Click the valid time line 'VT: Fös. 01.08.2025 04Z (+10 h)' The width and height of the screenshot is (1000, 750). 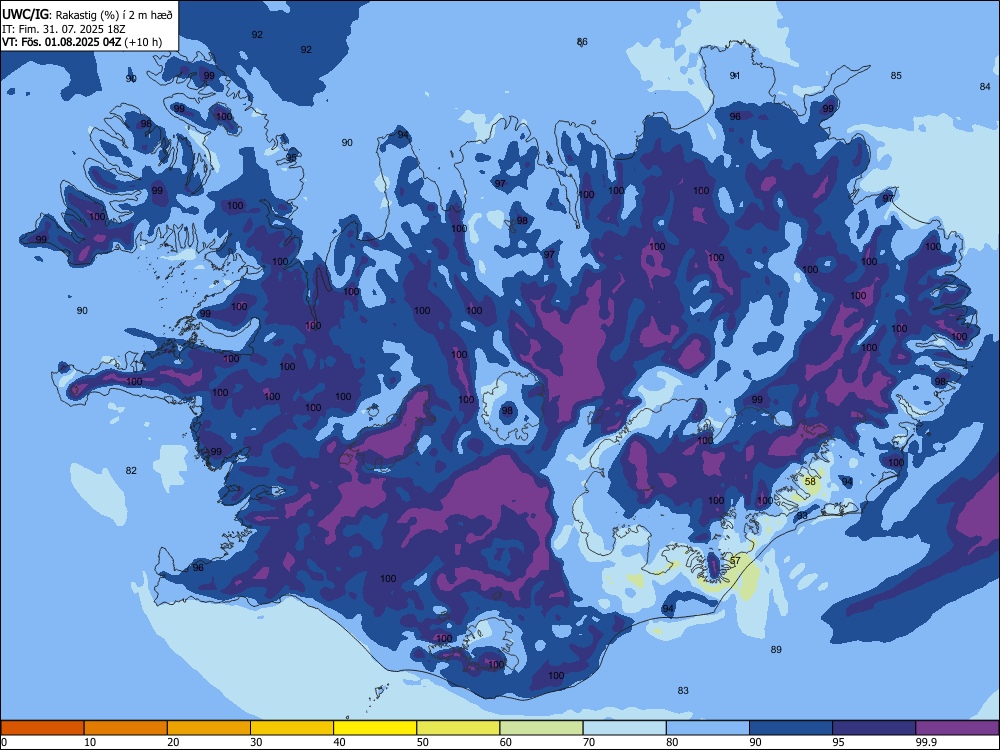tap(82, 42)
